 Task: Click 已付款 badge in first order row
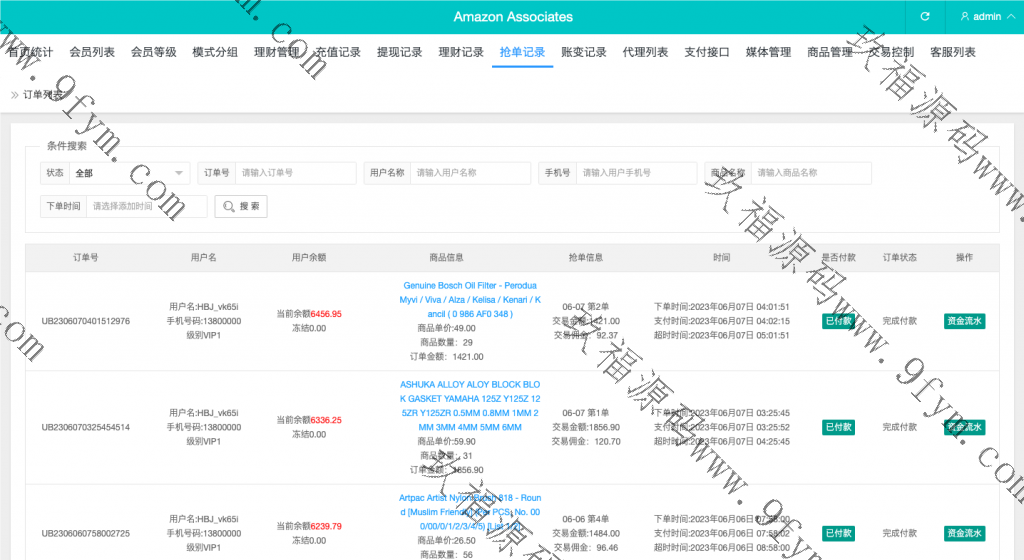coord(838,321)
